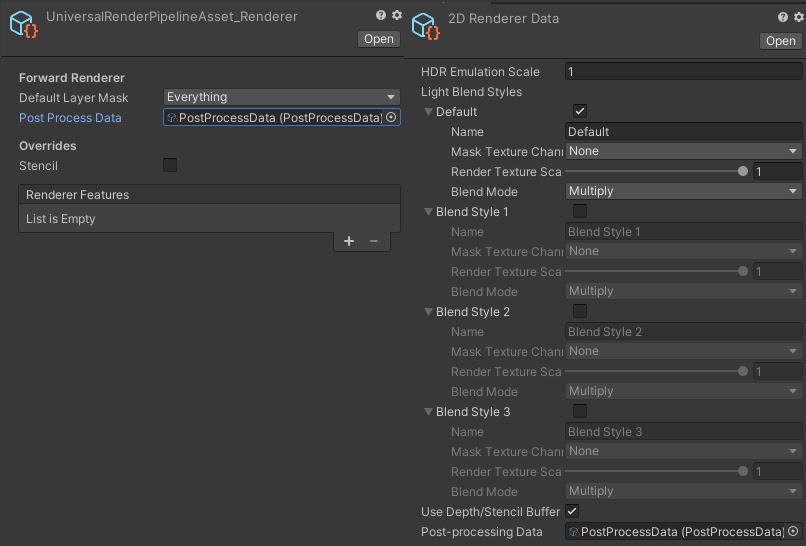Image resolution: width=806 pixels, height=546 pixels.
Task: Click the 'Light Blend Styles' label
Action: tap(471, 92)
